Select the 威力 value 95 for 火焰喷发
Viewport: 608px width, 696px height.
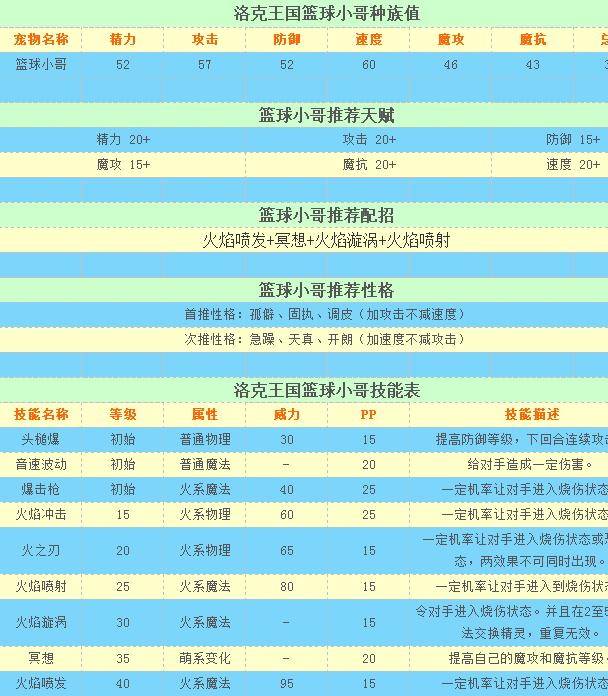[x=287, y=684]
